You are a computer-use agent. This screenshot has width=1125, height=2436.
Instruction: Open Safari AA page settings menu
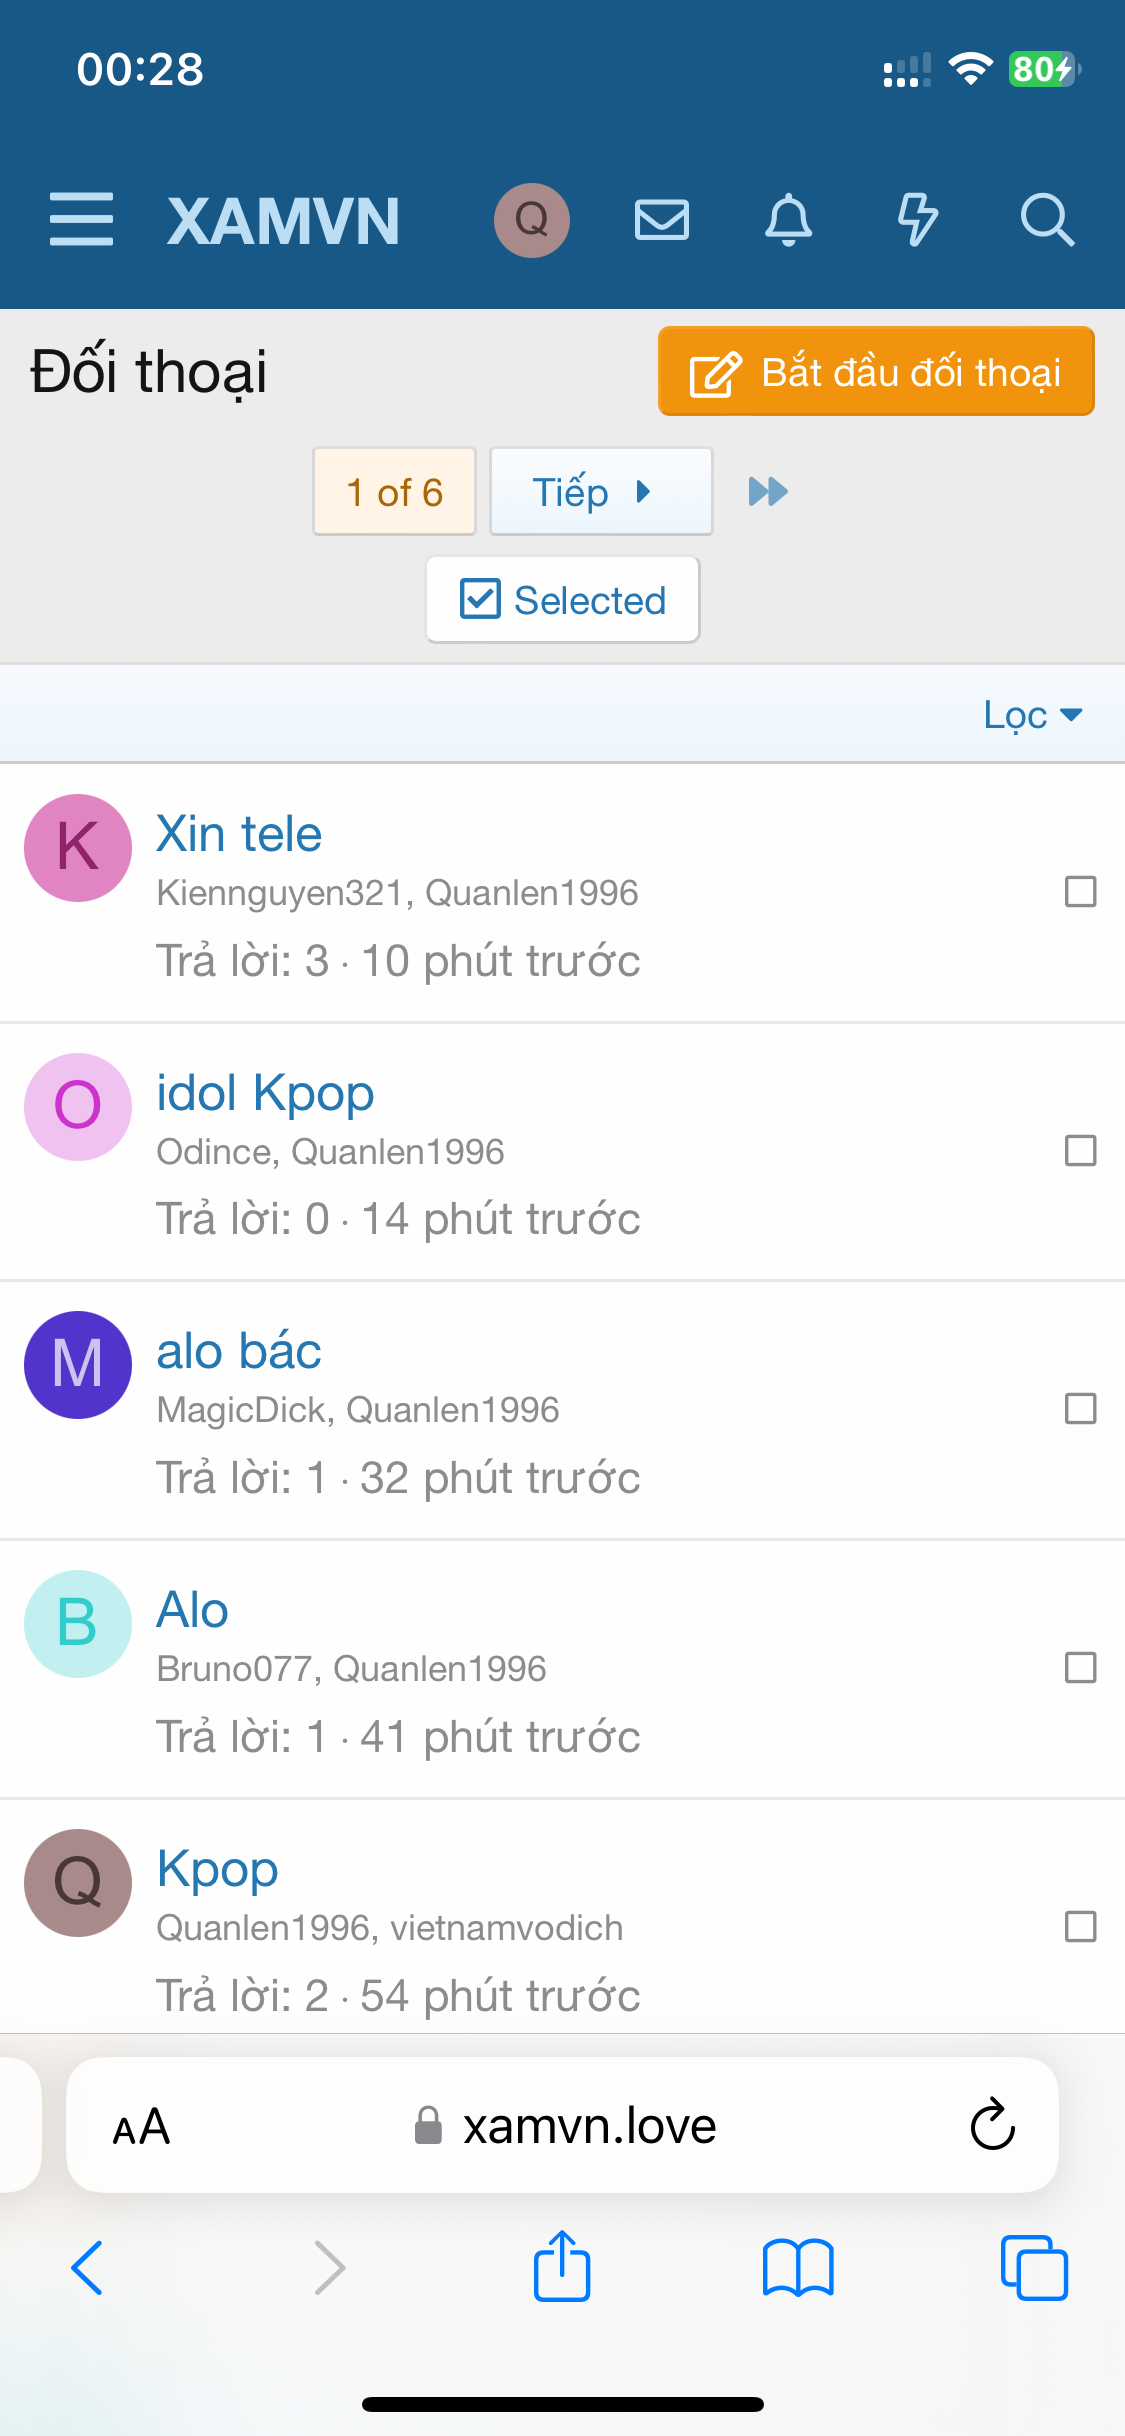click(x=141, y=2127)
